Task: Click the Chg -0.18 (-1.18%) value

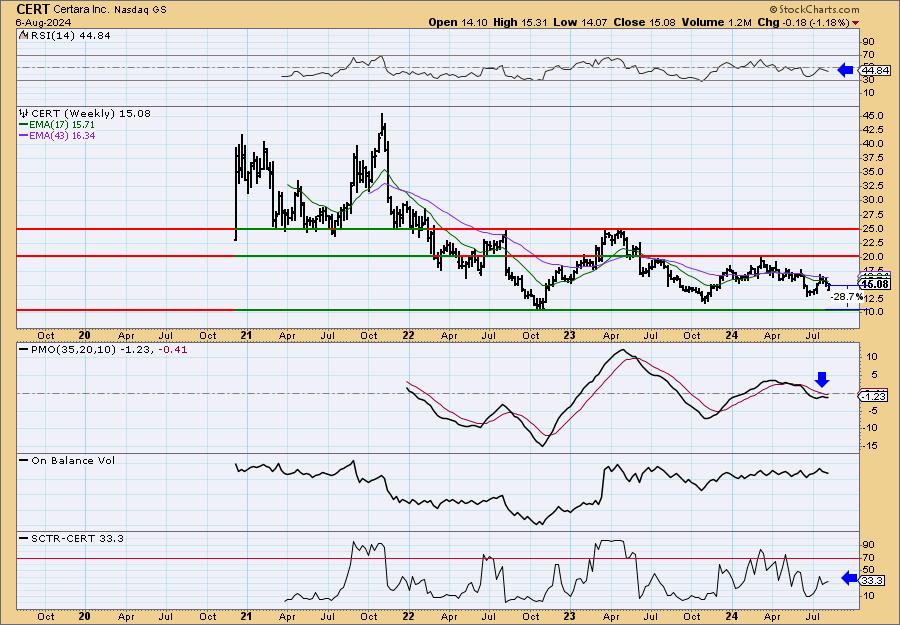Action: tap(803, 22)
